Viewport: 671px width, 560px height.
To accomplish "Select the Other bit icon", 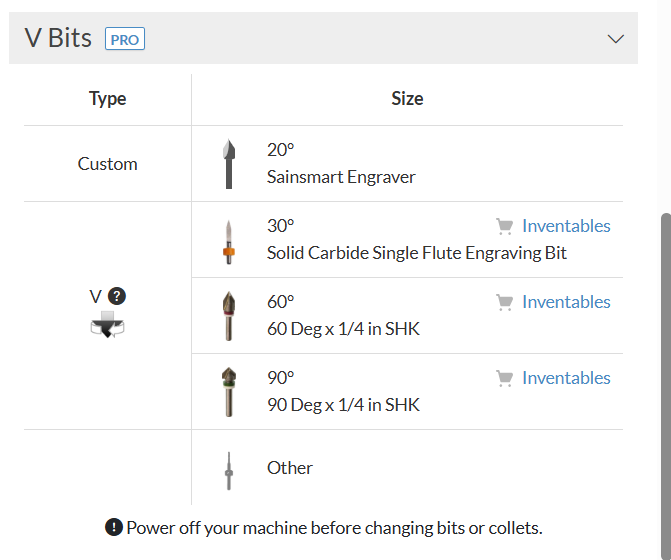I will pyautogui.click(x=229, y=468).
